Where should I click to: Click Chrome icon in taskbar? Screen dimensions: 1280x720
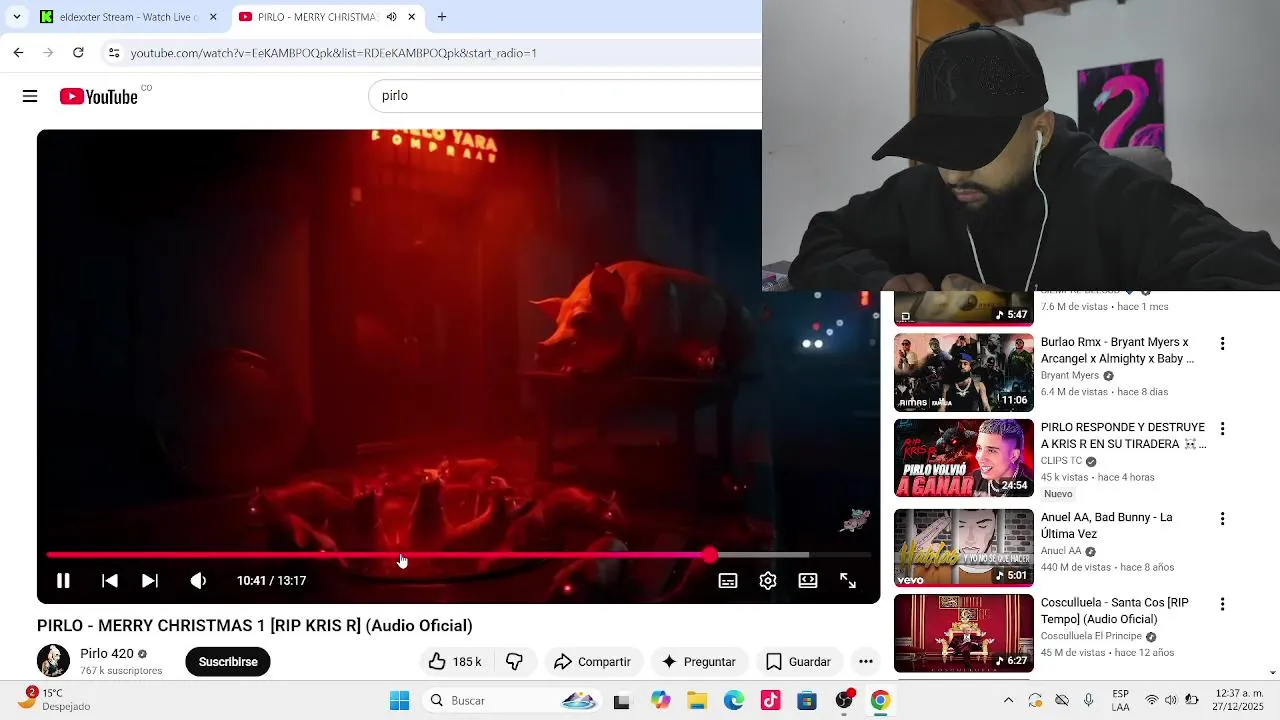880,700
